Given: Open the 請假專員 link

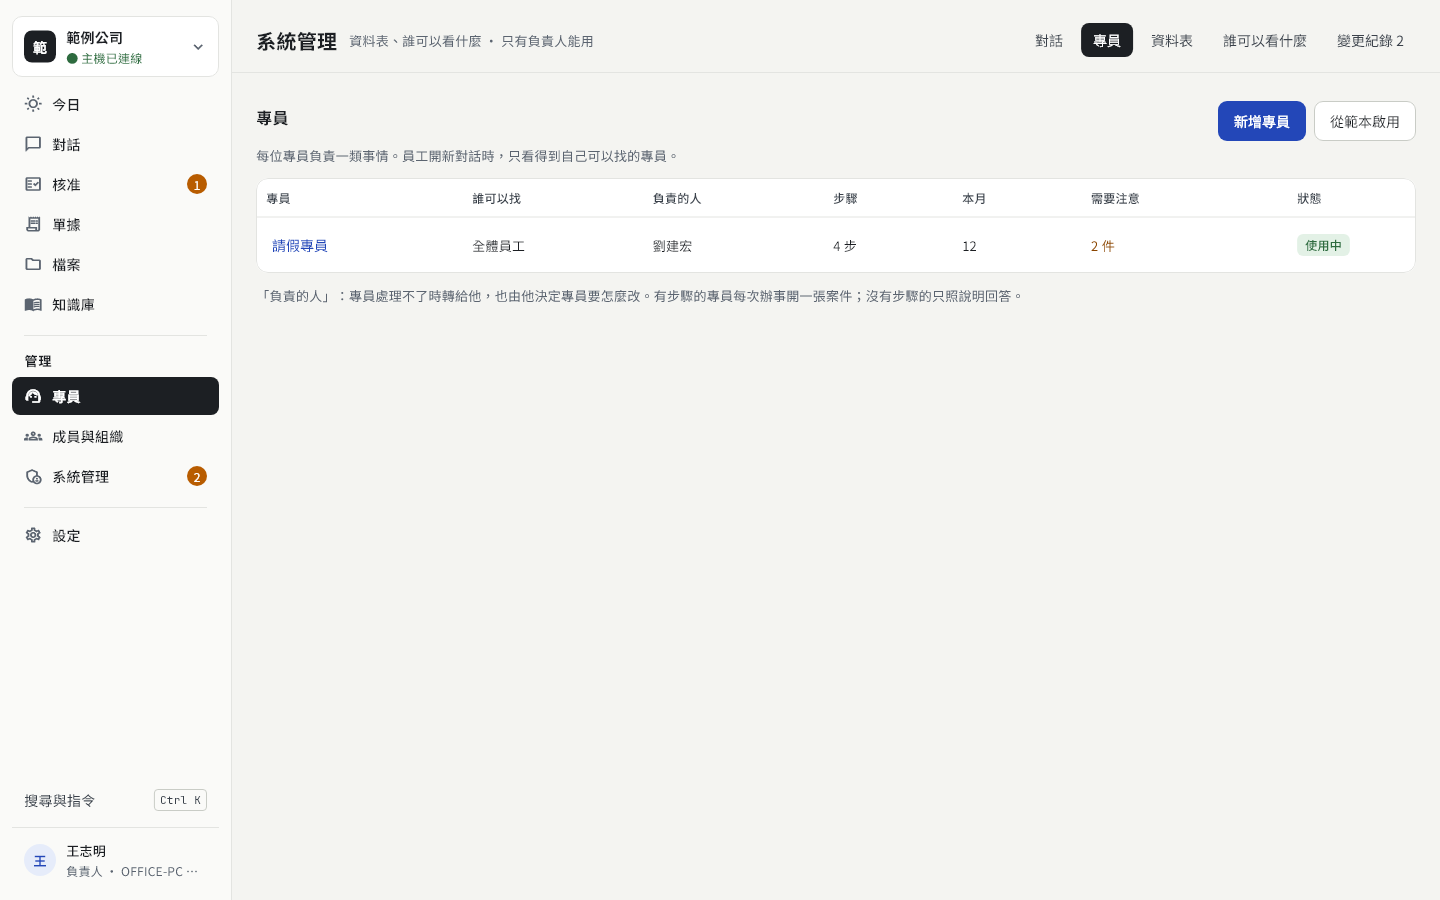Looking at the screenshot, I should [300, 245].
